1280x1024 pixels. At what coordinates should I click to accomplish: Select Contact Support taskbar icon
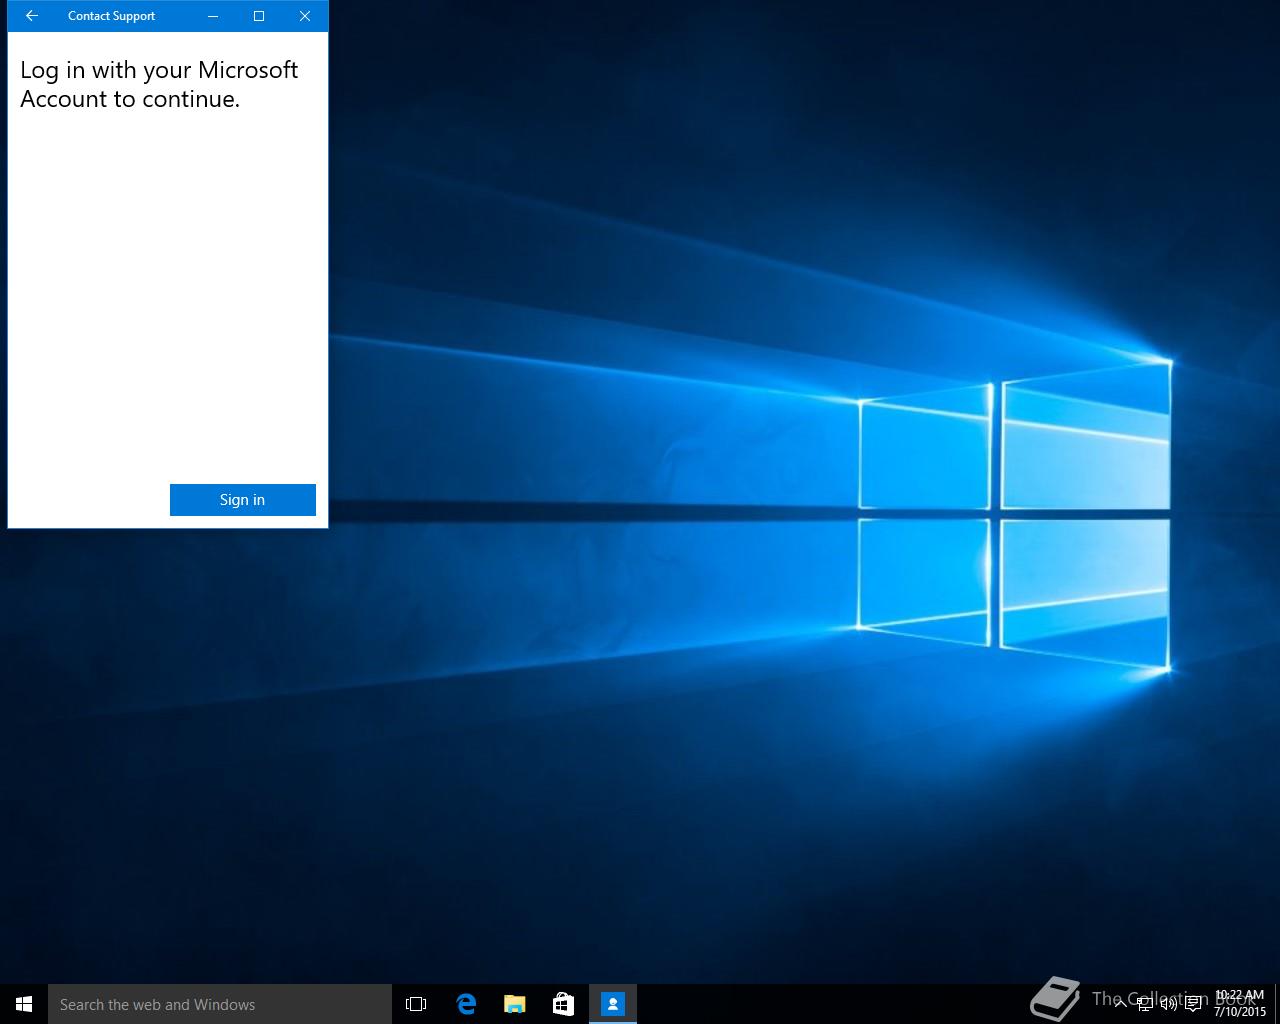click(613, 1004)
